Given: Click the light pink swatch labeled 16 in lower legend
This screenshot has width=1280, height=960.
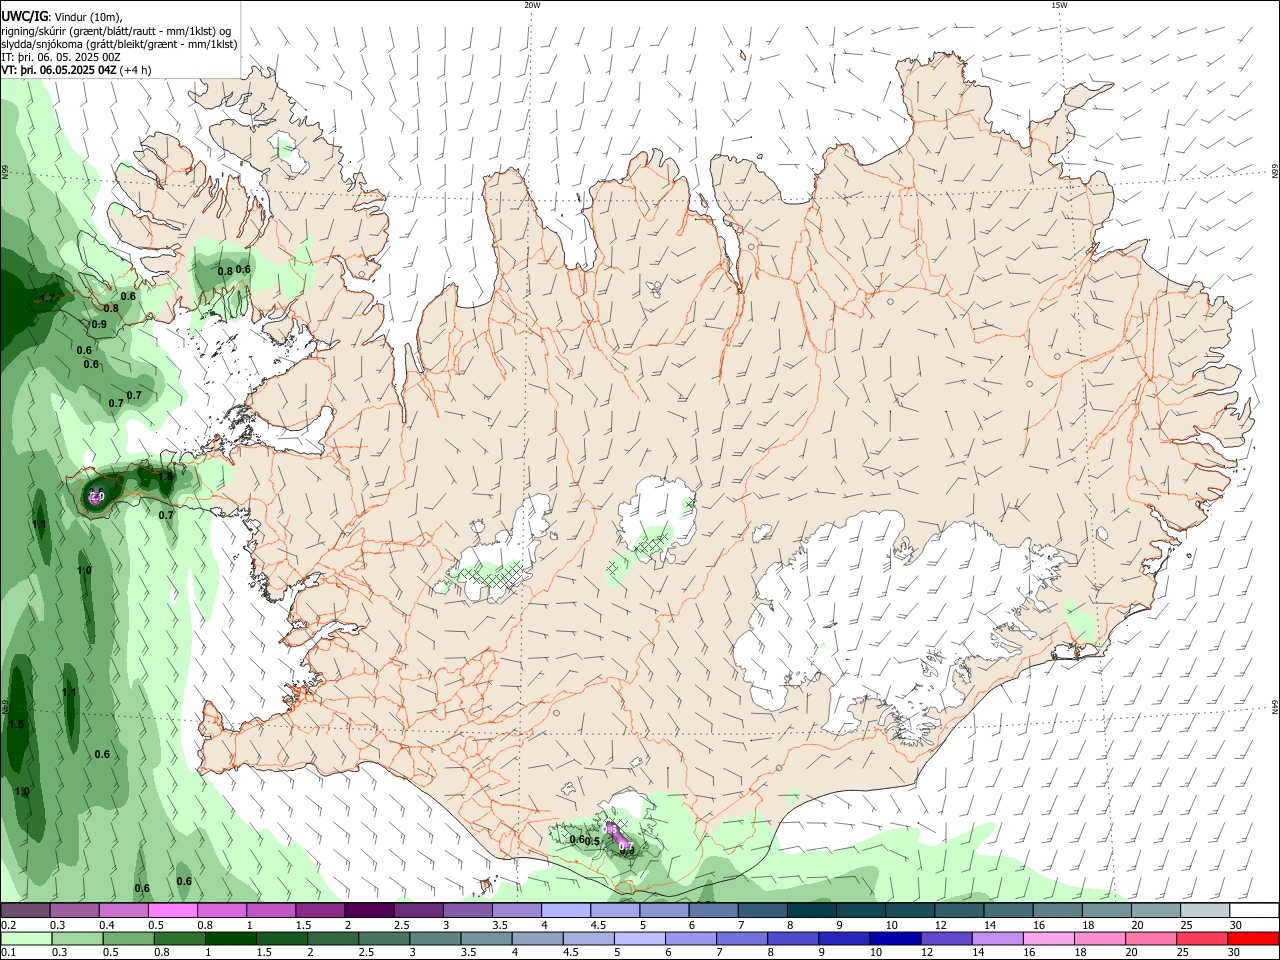Looking at the screenshot, I should [1048, 938].
